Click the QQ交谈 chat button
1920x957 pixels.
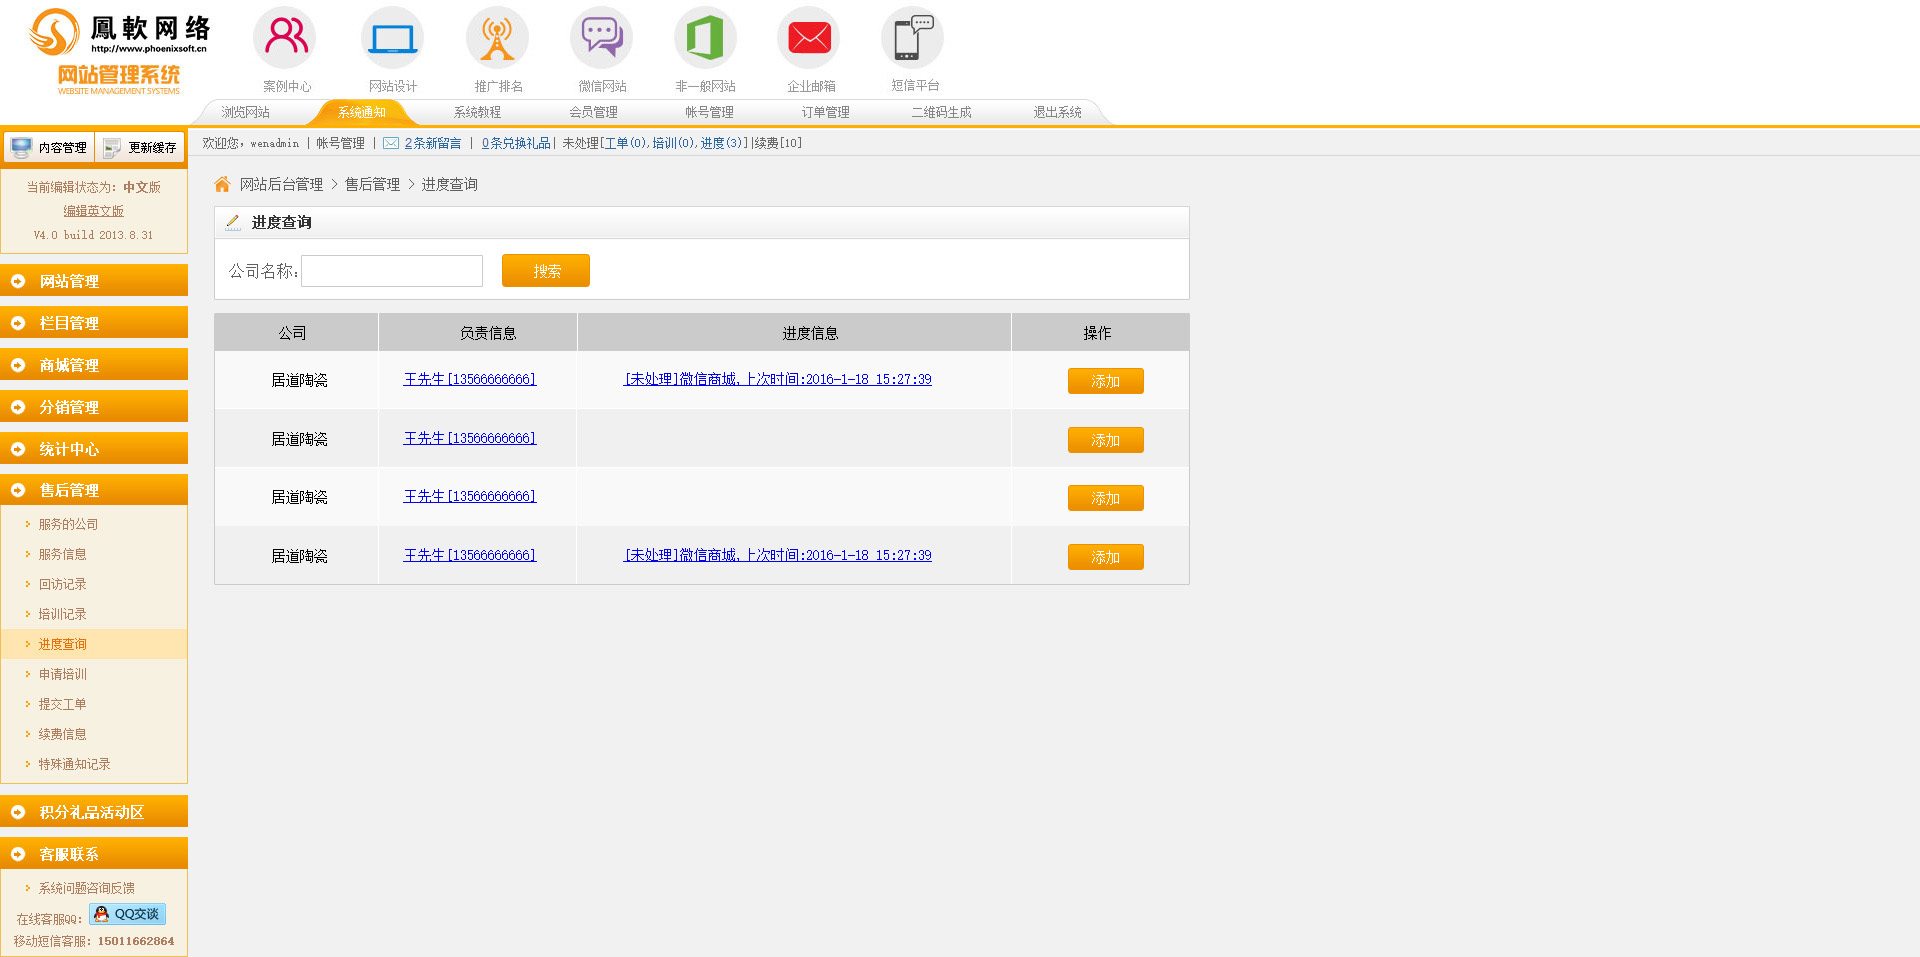point(127,914)
